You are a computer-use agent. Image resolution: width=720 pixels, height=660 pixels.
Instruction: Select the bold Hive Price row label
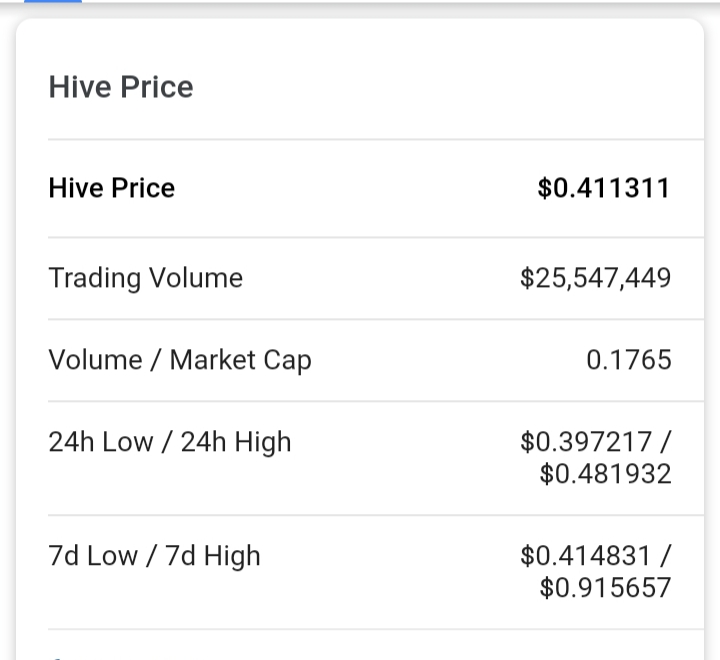point(111,188)
